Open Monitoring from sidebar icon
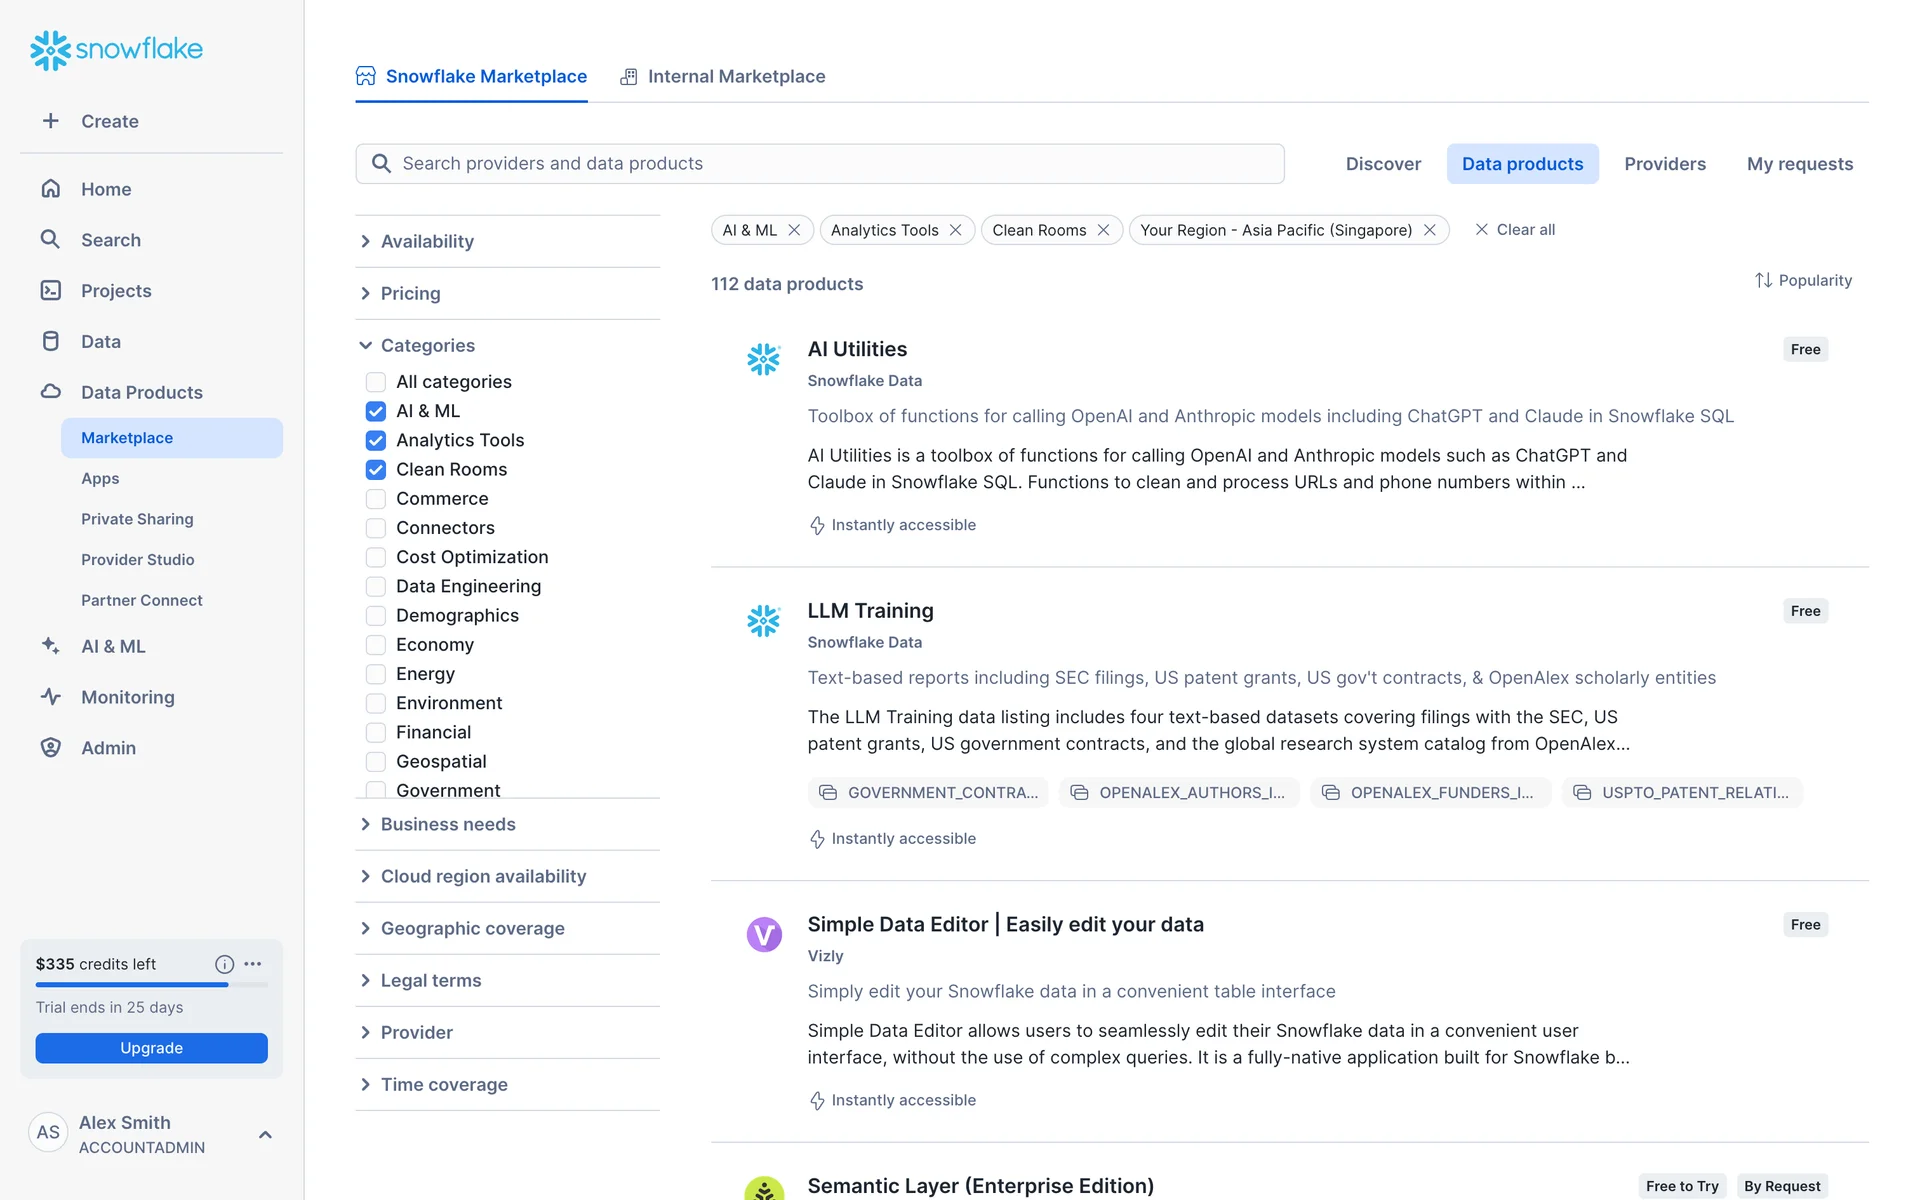The height and width of the screenshot is (1200, 1920). [x=51, y=697]
